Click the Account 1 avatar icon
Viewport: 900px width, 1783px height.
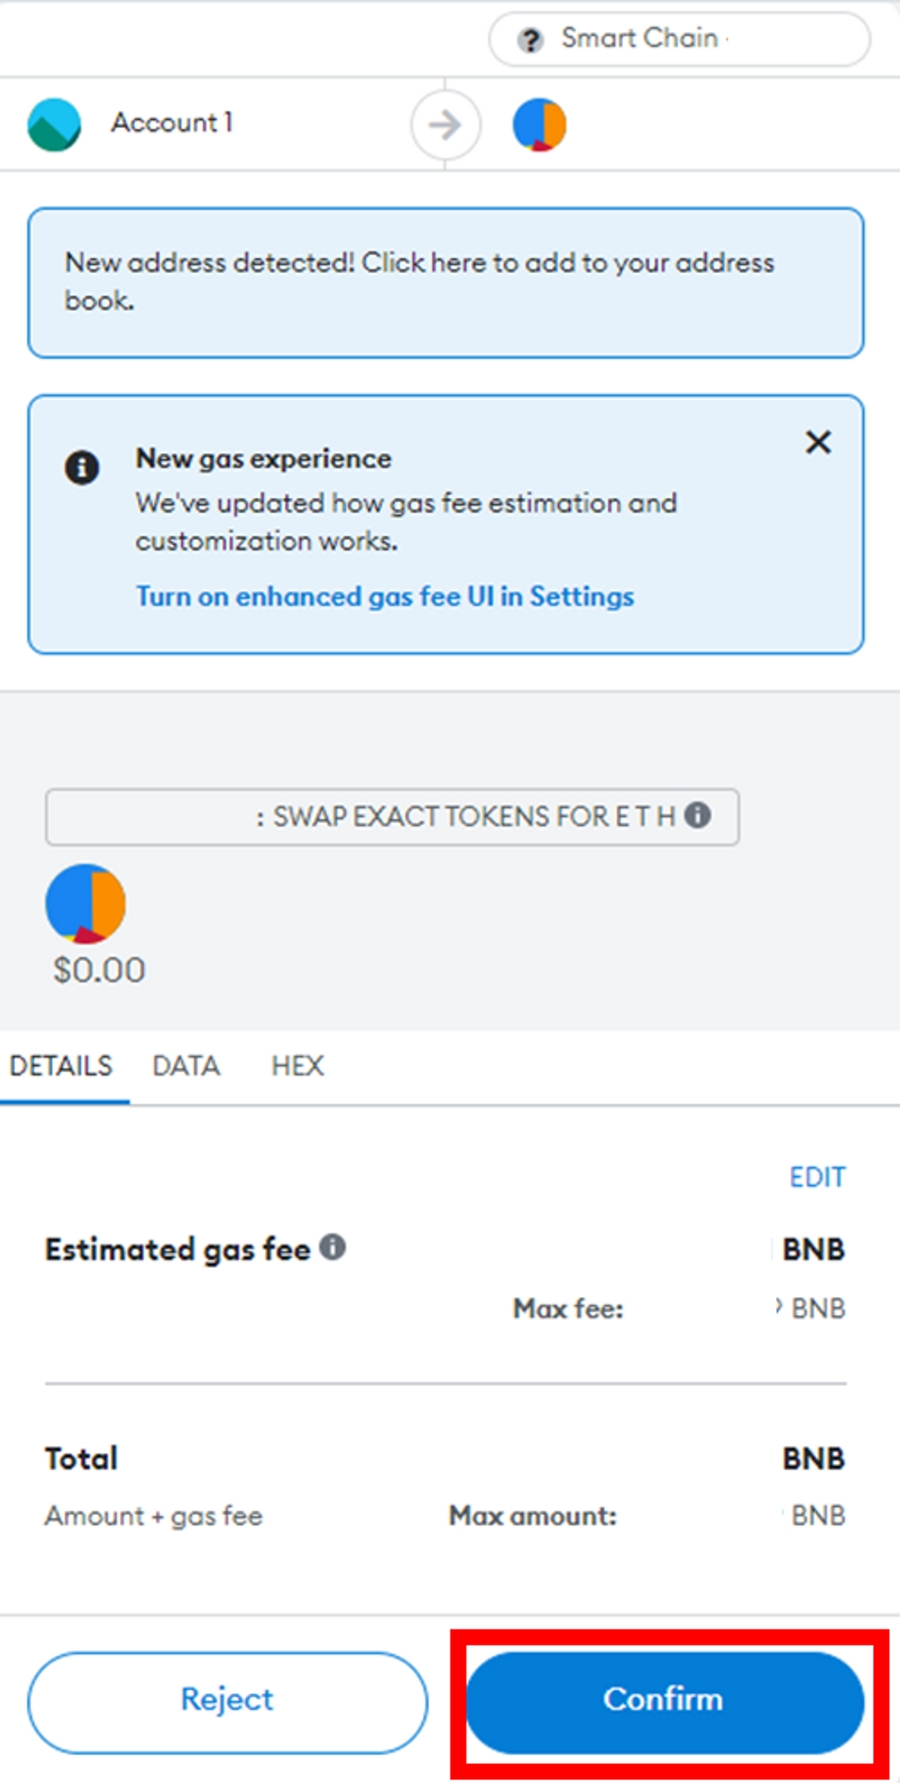54,125
